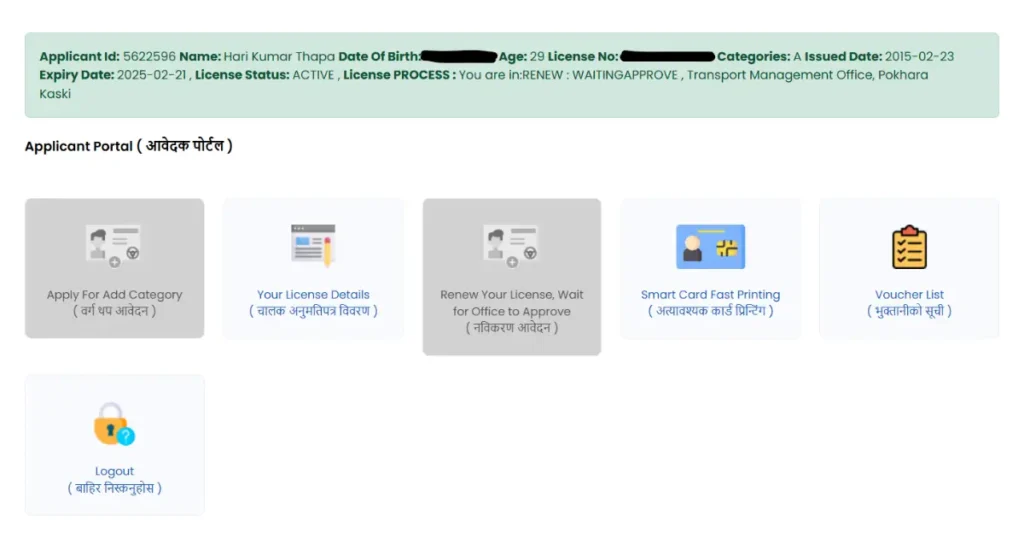1024x538 pixels.
Task: Click the Applicant Id 5622596 value
Action: click(149, 57)
